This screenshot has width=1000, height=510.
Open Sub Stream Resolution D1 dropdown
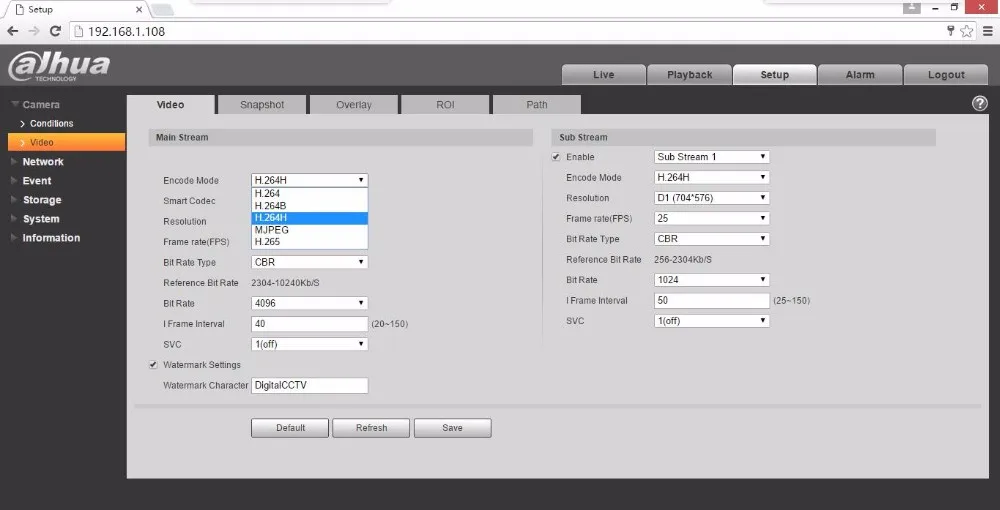712,198
